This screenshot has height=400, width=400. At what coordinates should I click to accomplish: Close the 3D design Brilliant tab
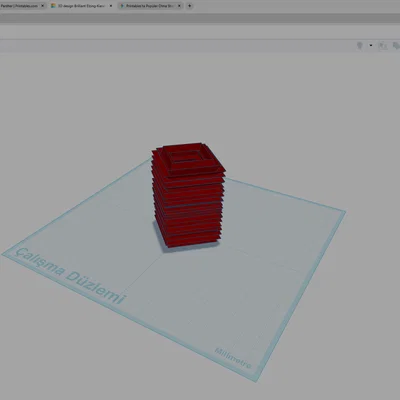point(111,6)
